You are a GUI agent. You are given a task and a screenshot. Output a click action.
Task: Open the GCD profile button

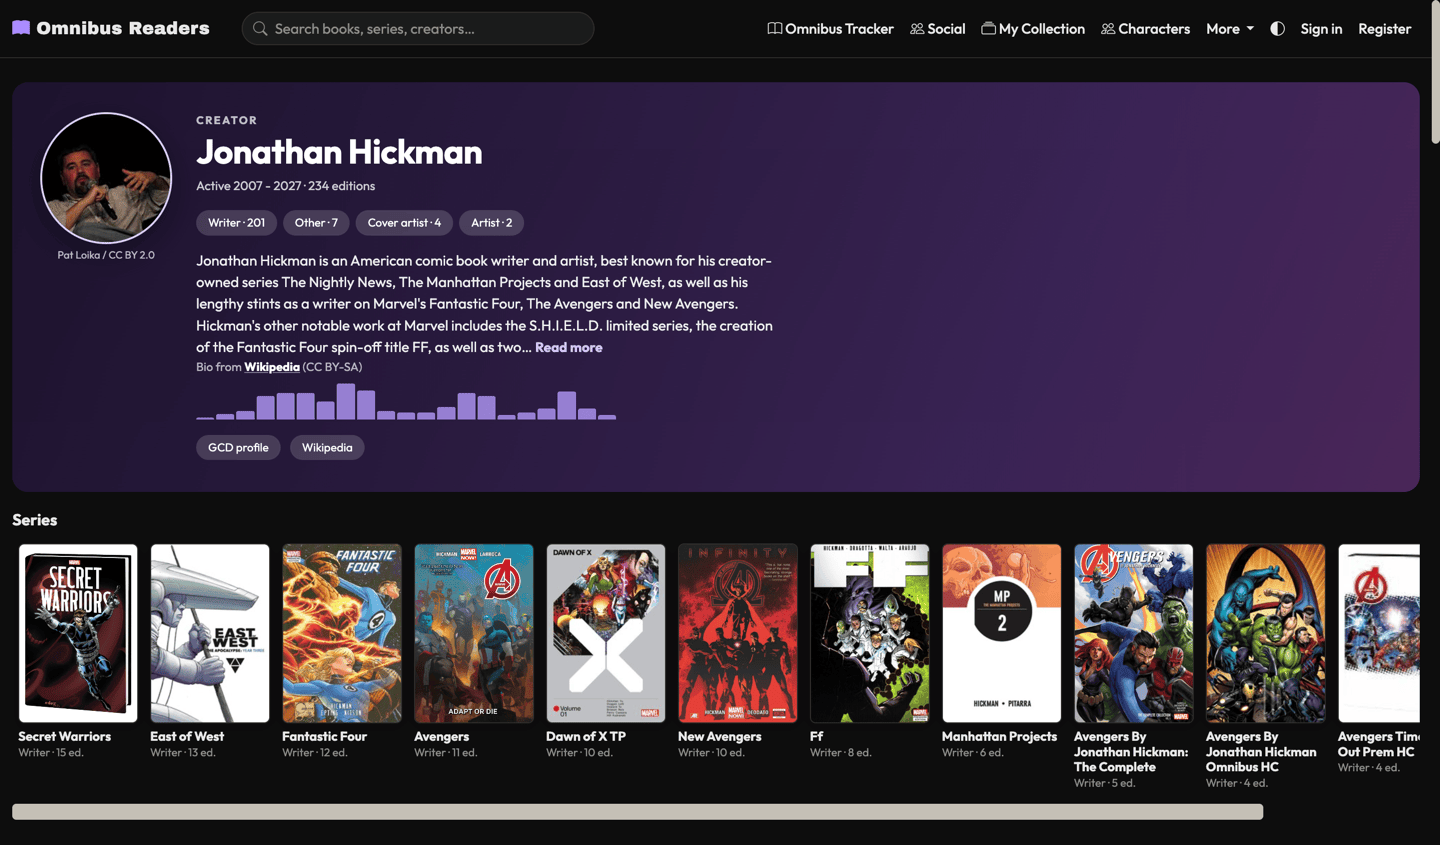click(x=238, y=448)
